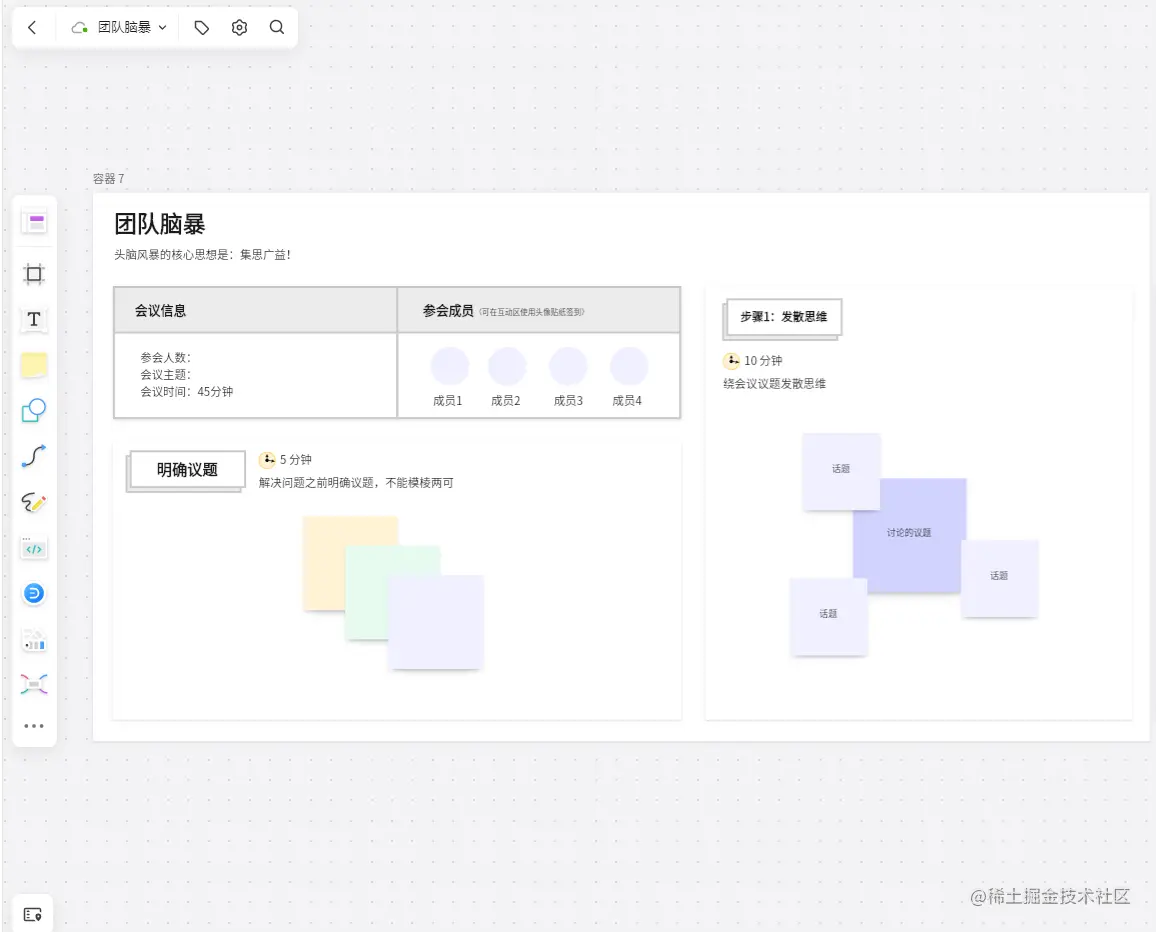The image size is (1156, 932).
Task: Open the web embed tool
Action: pos(34,593)
